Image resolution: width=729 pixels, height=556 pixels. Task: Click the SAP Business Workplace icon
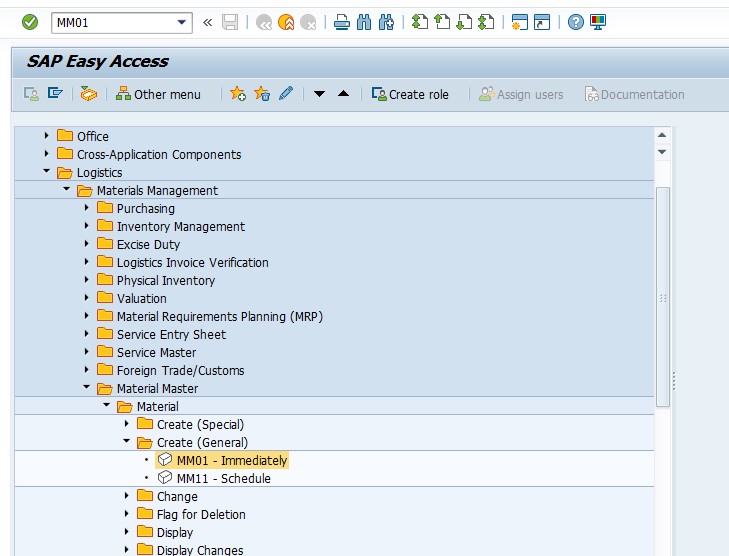(88, 93)
